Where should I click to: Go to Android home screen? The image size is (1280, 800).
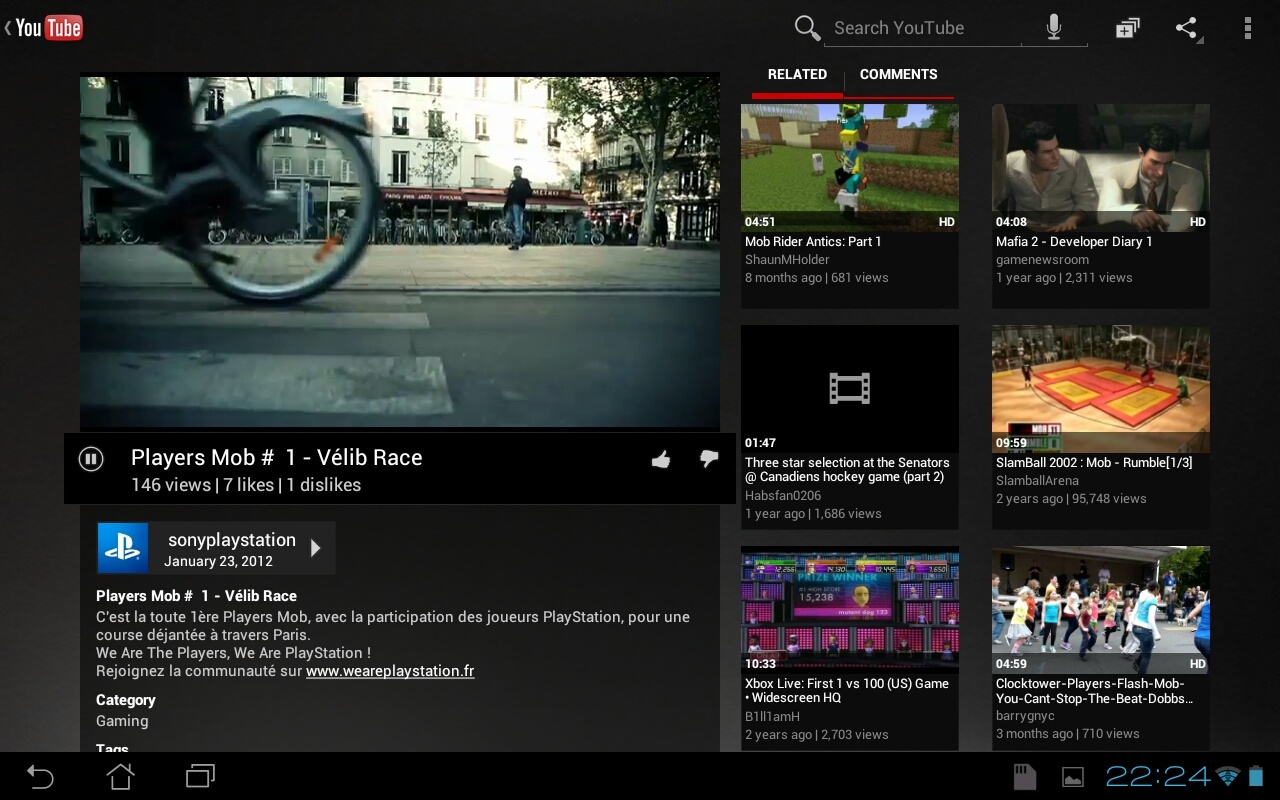tap(121, 776)
